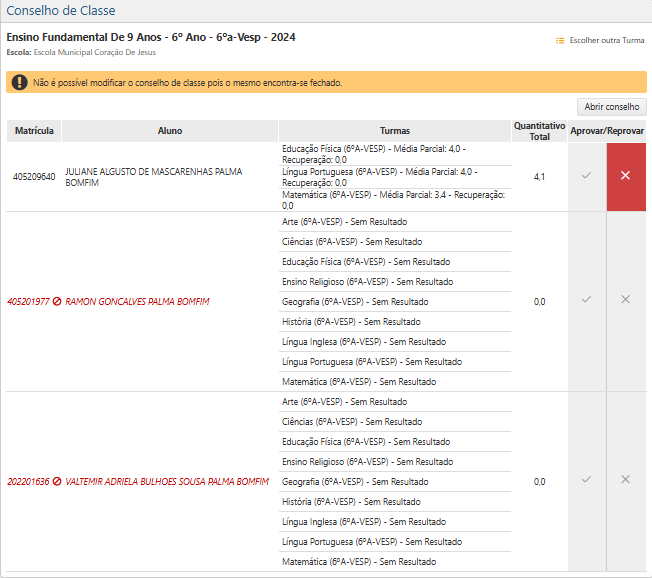Click Valtemir's Língua Inglesa Sem Resultado row
Image resolution: width=652 pixels, height=578 pixels.
pyautogui.click(x=395, y=521)
